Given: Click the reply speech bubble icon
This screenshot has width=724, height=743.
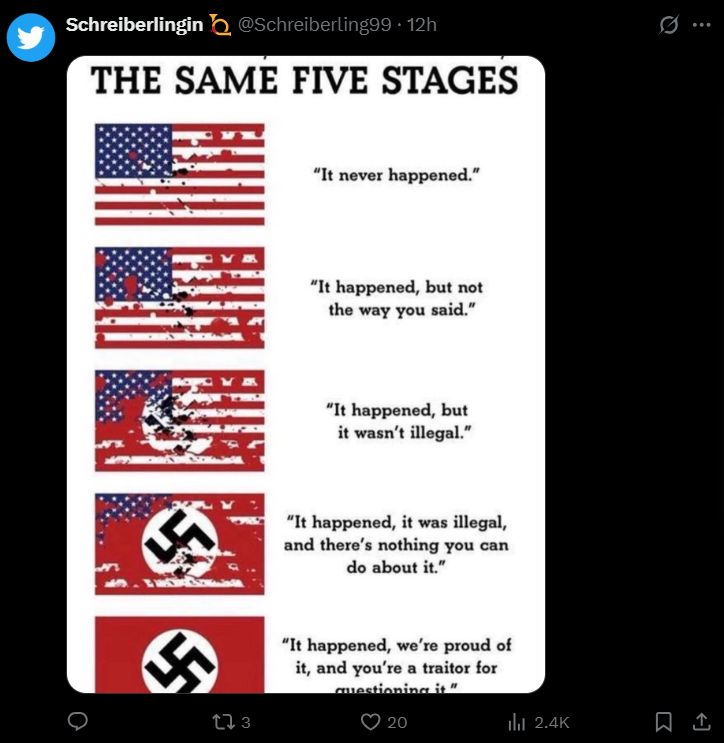Looking at the screenshot, I should tap(78, 721).
